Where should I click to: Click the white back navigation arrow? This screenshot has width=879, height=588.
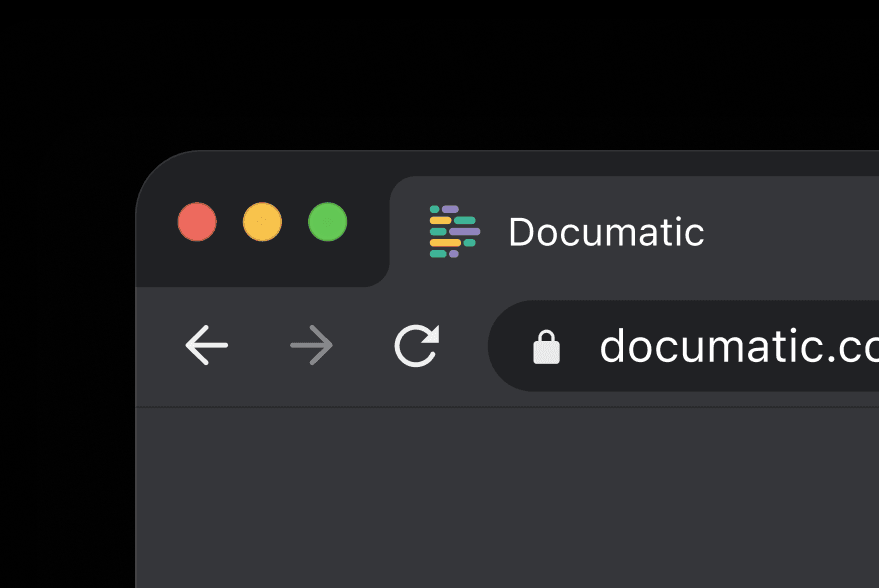[x=206, y=345]
